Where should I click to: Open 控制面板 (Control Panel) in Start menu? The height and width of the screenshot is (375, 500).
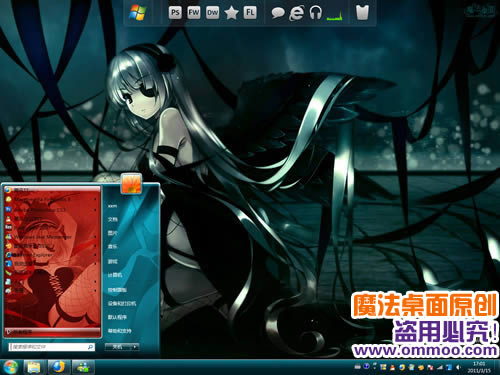pyautogui.click(x=117, y=290)
